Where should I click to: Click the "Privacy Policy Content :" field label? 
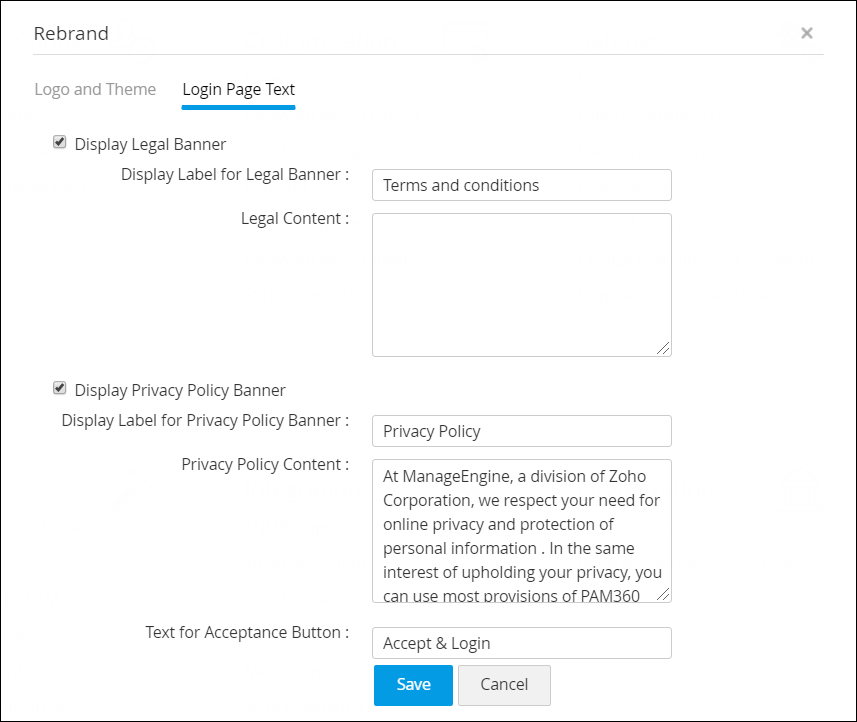(x=264, y=464)
